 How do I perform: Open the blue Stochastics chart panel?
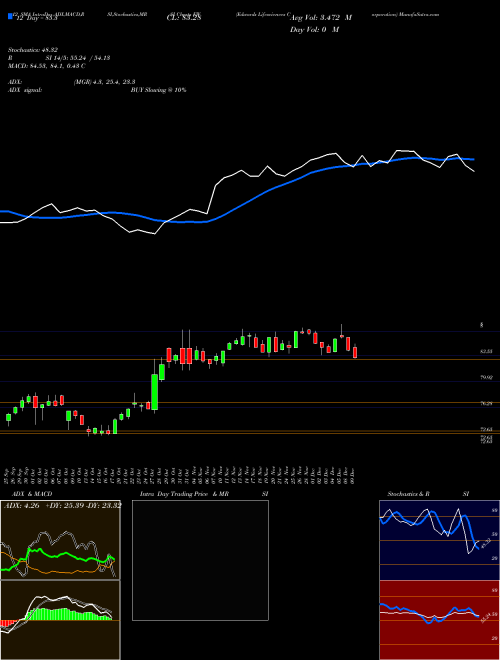click(439, 540)
